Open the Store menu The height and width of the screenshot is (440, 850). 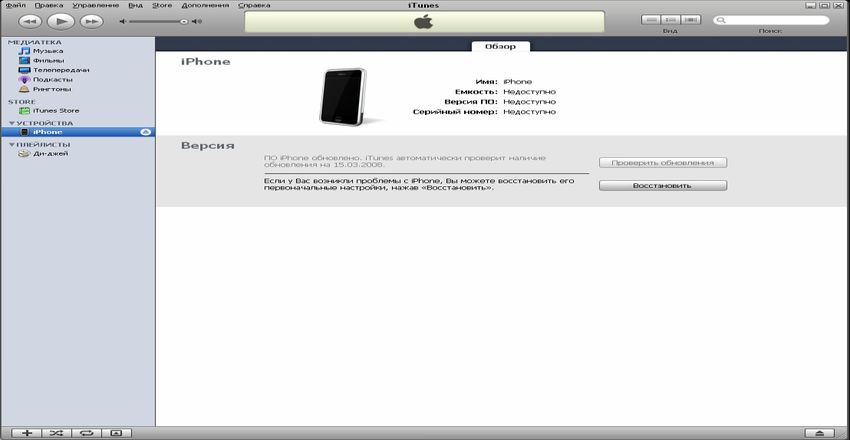(162, 5)
